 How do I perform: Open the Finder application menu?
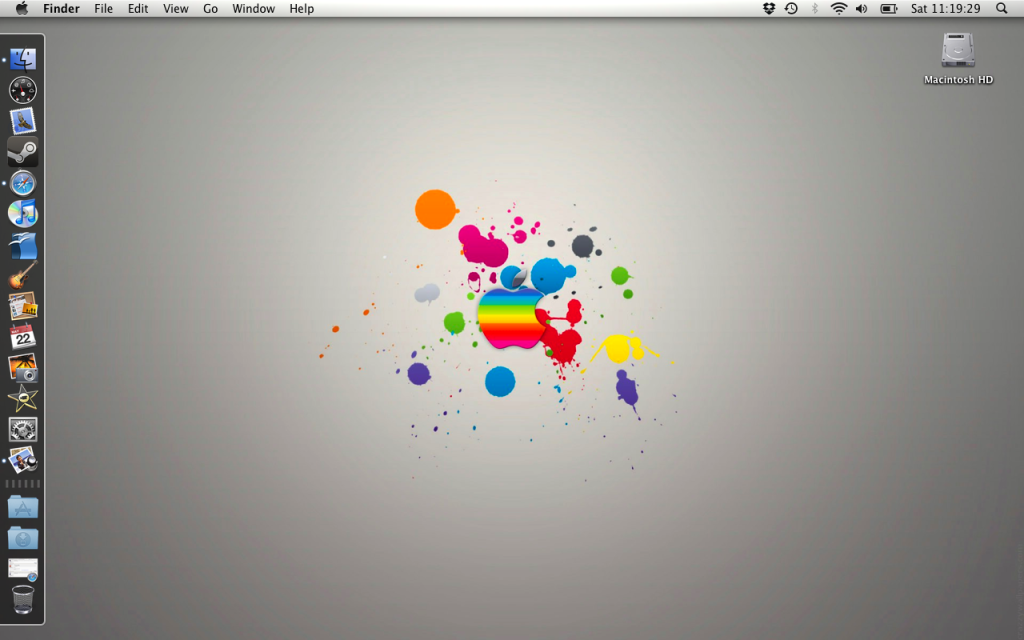tap(61, 8)
